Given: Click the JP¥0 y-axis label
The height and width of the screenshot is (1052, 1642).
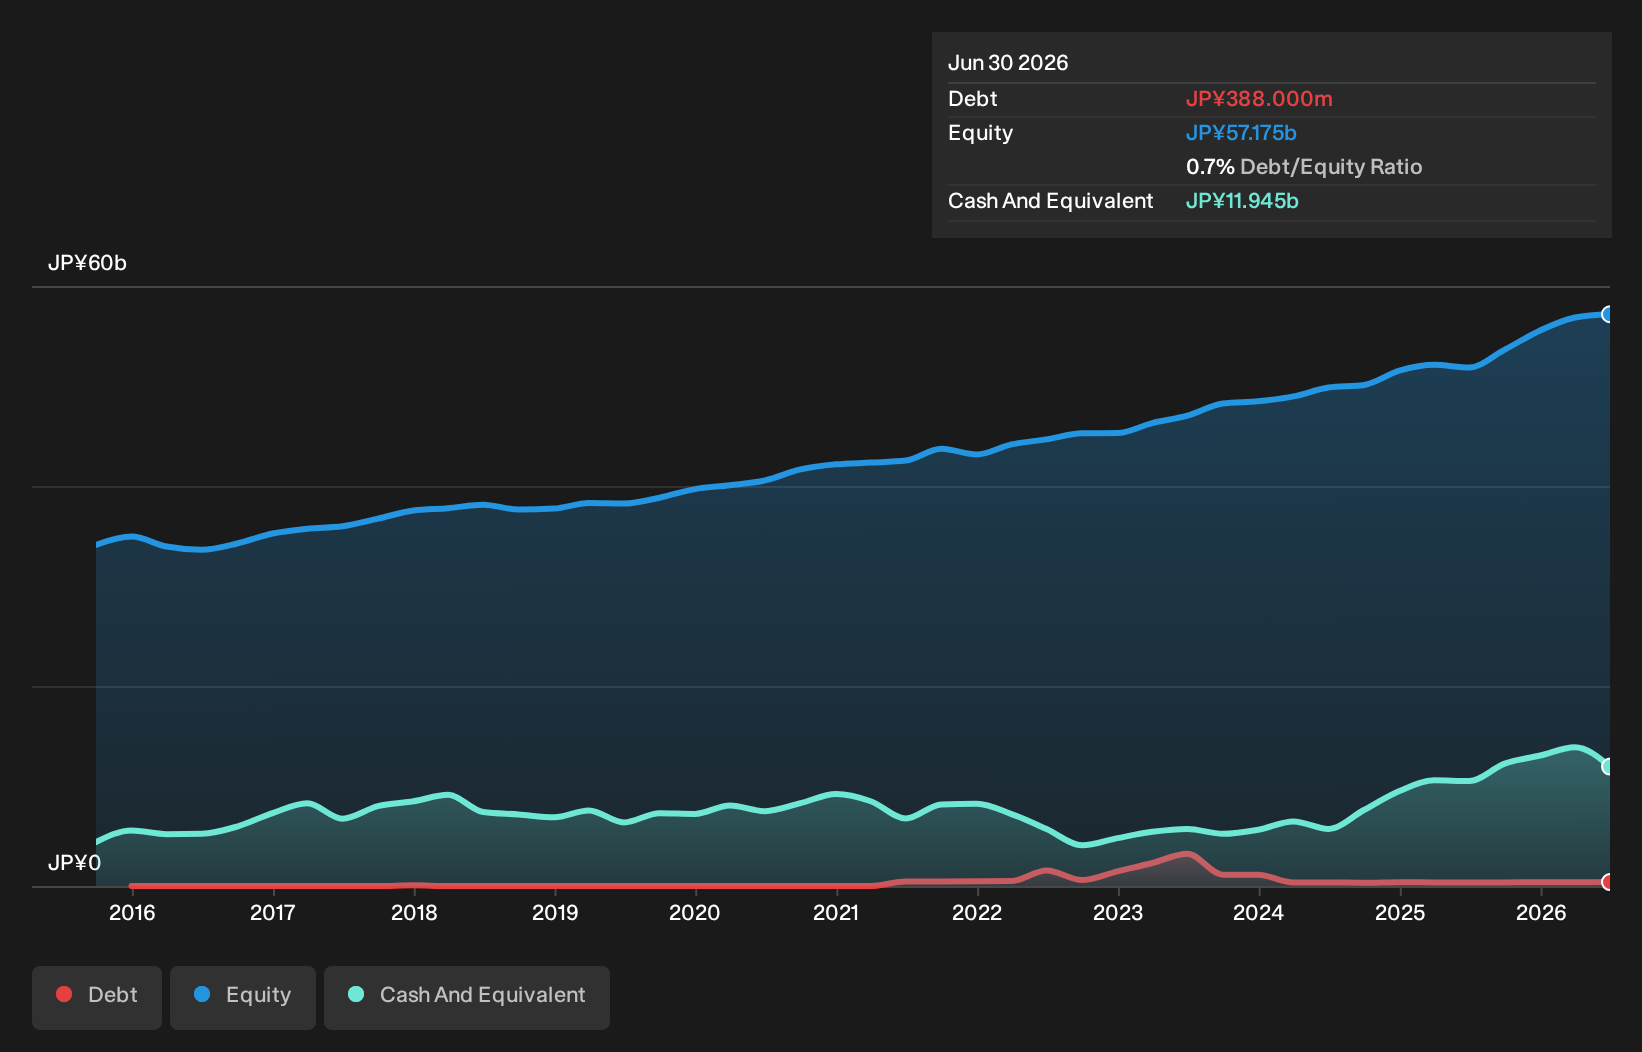Looking at the screenshot, I should coord(74,863).
